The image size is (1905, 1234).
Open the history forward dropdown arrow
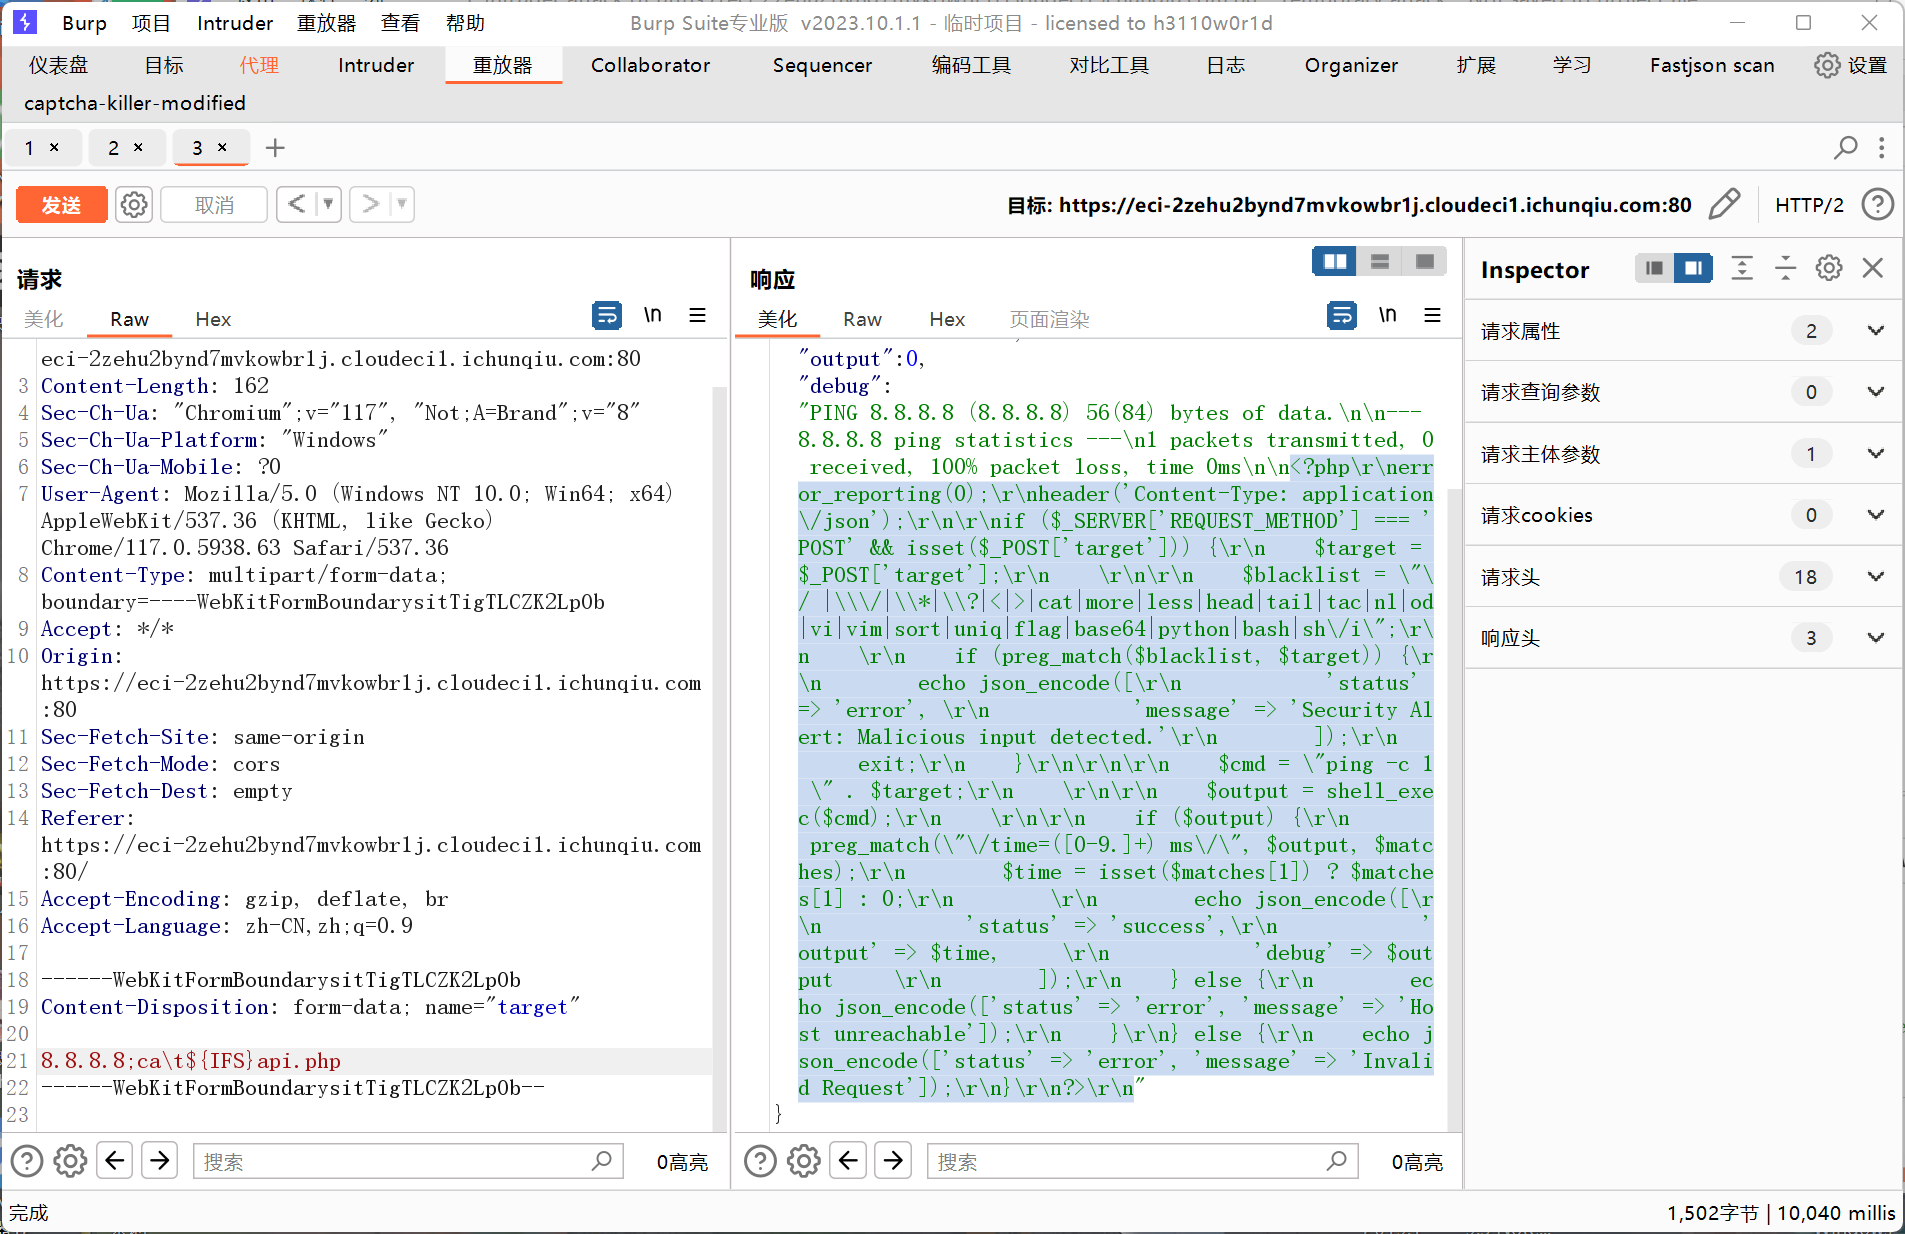click(402, 205)
